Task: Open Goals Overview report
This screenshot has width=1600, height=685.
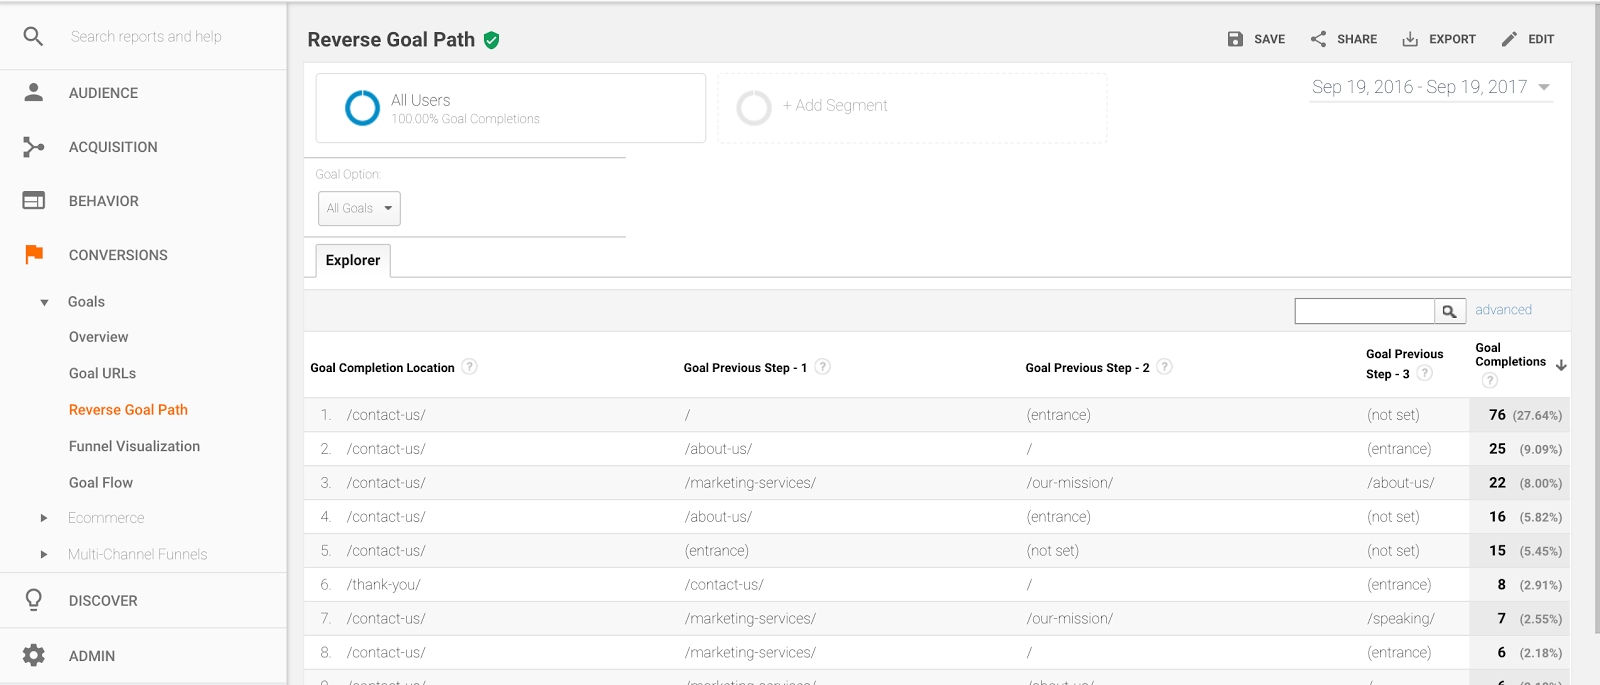Action: [98, 337]
